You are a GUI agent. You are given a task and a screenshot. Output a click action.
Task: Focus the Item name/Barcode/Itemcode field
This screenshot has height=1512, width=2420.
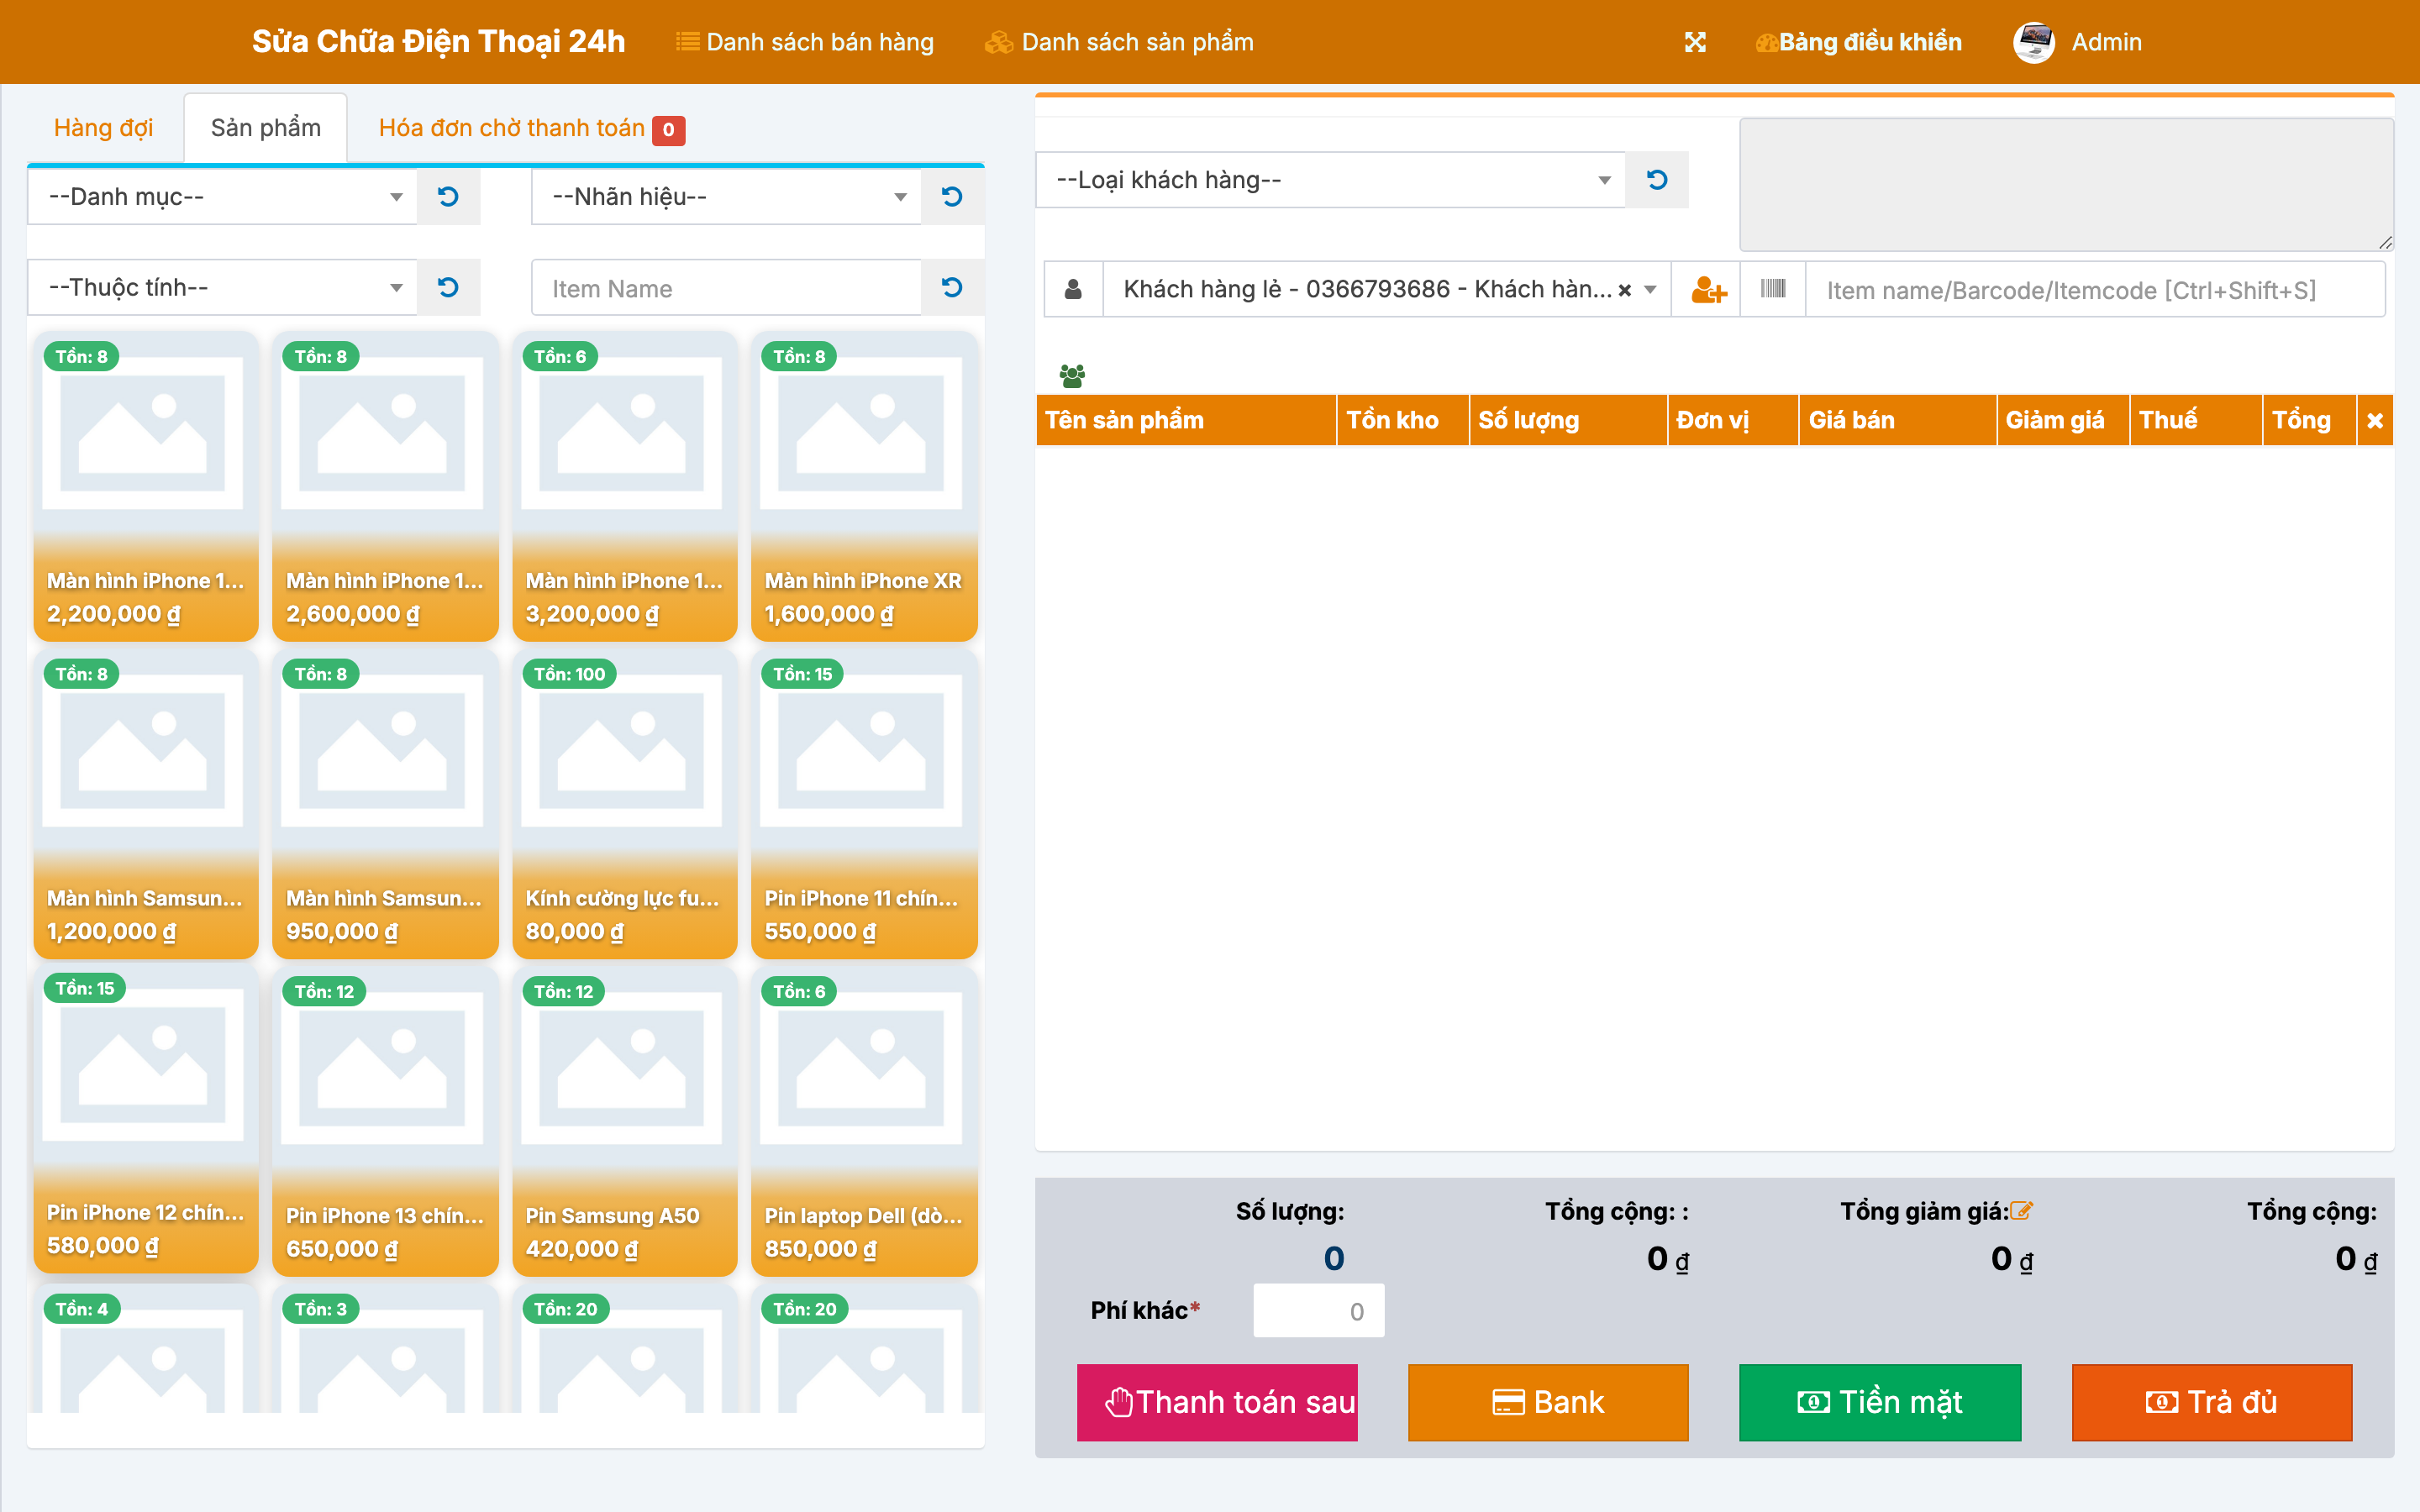click(2095, 290)
